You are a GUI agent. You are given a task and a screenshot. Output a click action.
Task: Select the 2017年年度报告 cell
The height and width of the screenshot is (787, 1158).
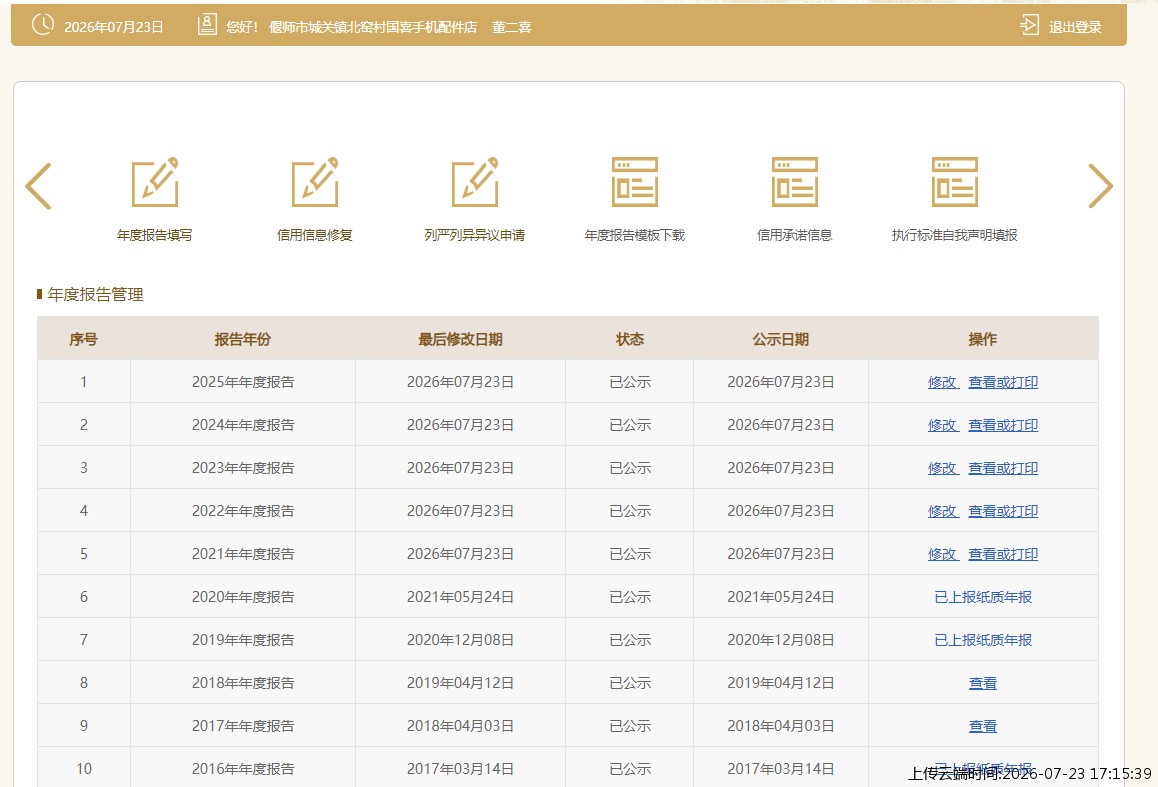pyautogui.click(x=243, y=726)
